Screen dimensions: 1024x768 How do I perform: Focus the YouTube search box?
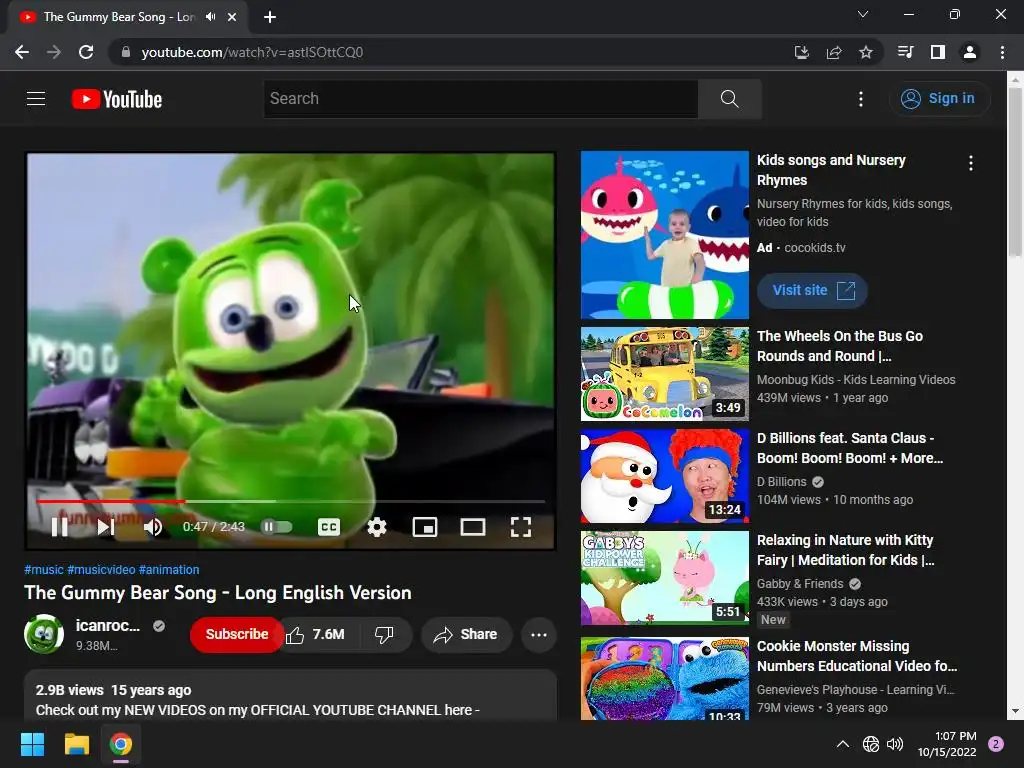click(481, 99)
